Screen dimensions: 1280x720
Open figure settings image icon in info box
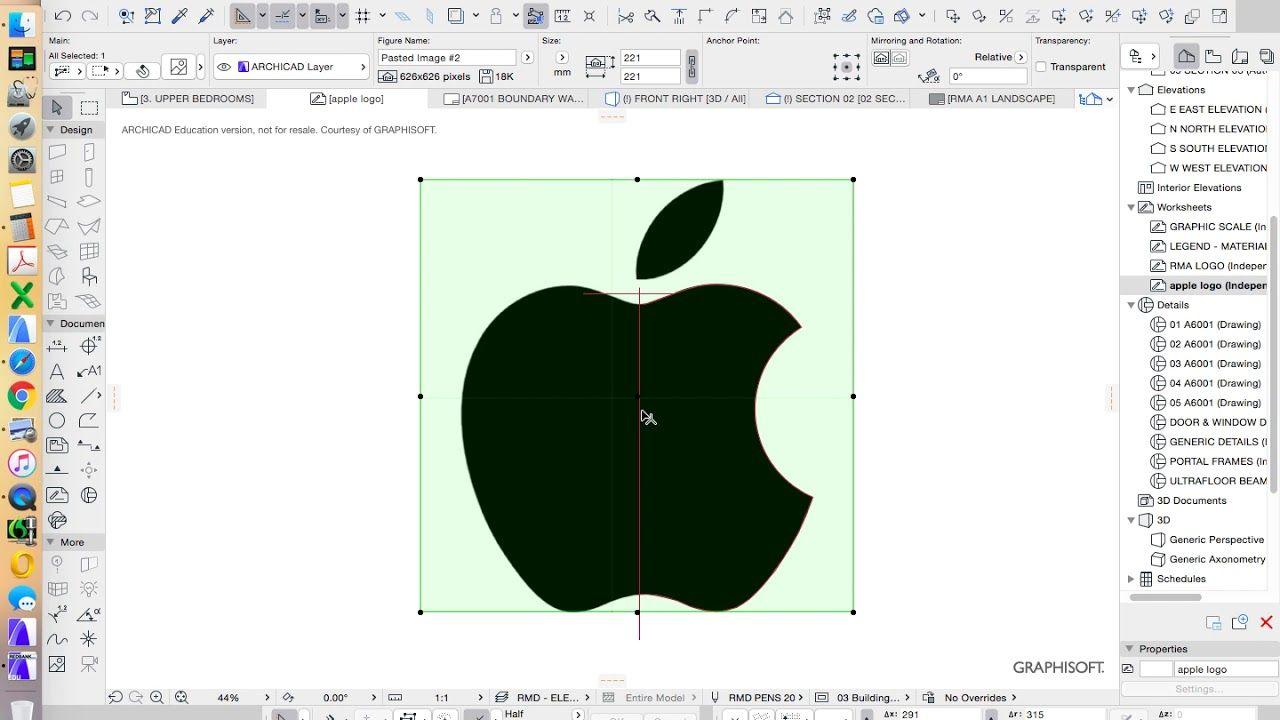[178, 67]
